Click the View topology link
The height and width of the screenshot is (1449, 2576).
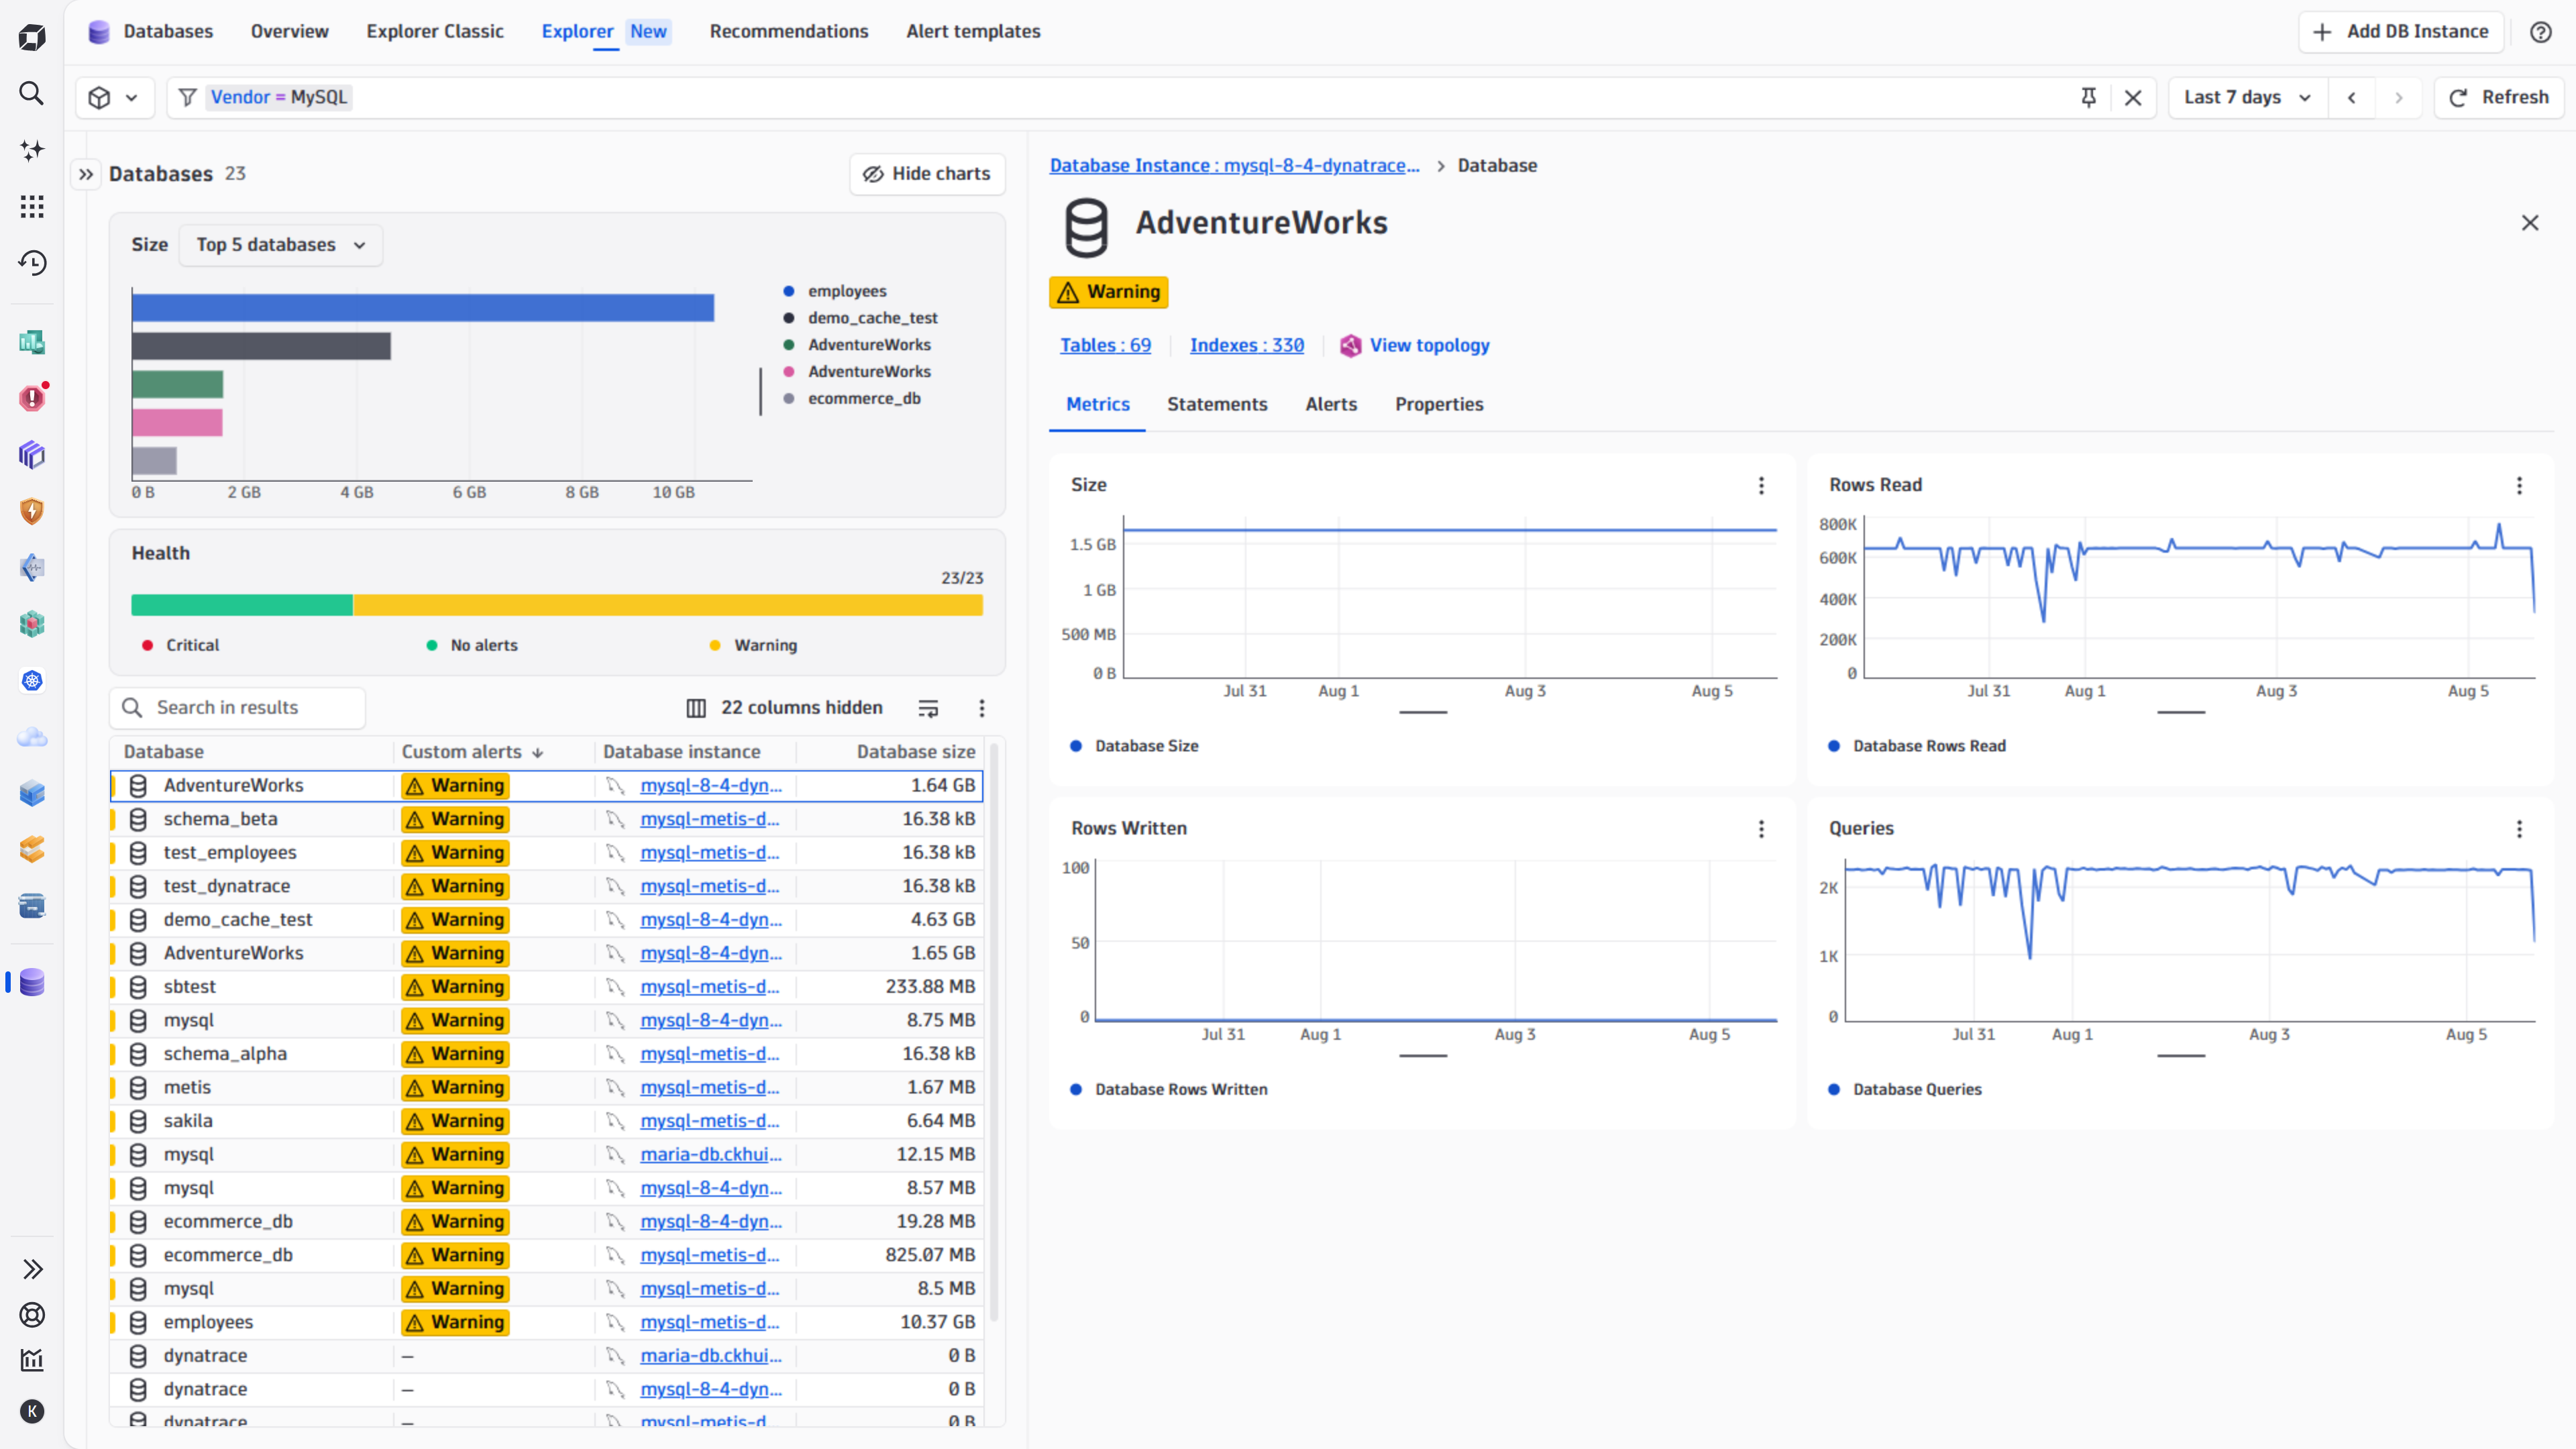point(1414,345)
